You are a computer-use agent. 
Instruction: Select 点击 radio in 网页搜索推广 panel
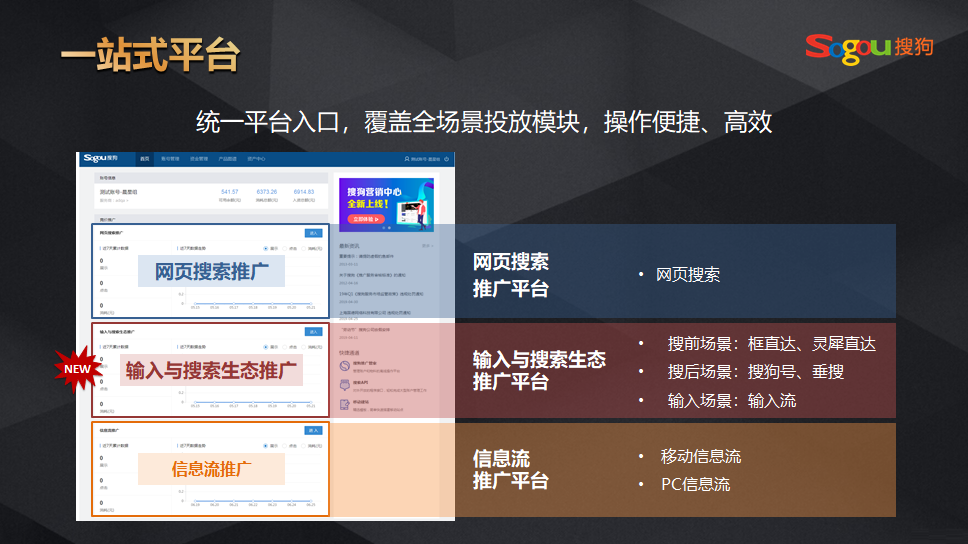click(285, 248)
